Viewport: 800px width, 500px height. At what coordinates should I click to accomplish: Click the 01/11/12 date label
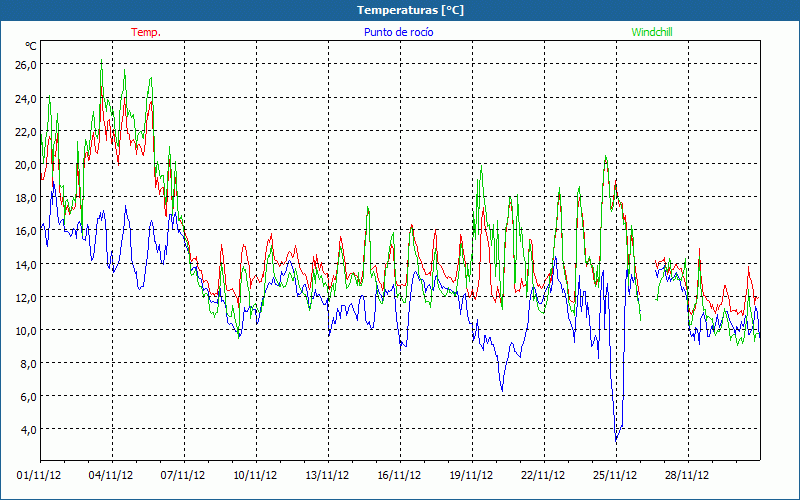(x=39, y=475)
